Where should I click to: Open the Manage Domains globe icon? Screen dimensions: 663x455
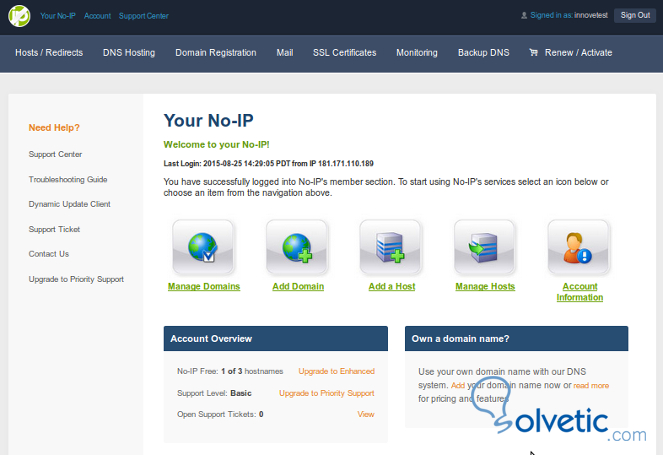click(203, 247)
